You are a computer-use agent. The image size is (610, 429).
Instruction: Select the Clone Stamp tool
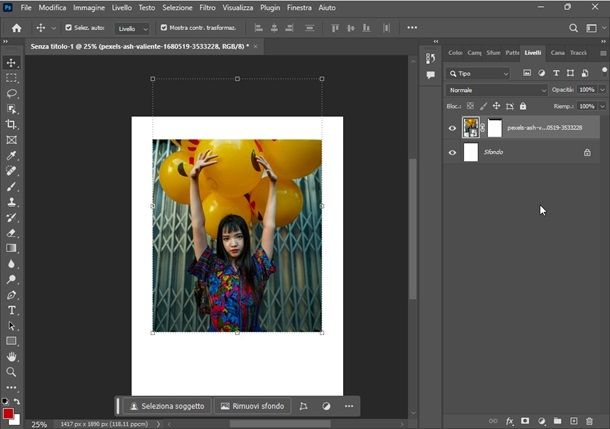click(x=11, y=202)
